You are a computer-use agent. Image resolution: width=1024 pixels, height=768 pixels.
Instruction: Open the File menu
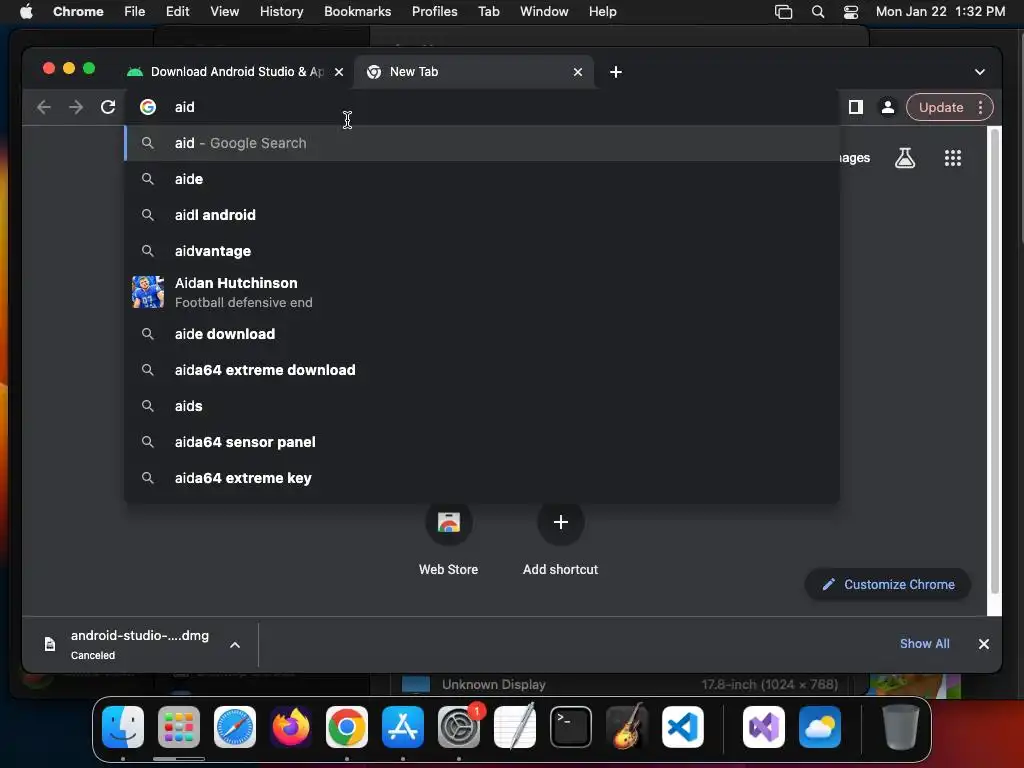point(135,12)
